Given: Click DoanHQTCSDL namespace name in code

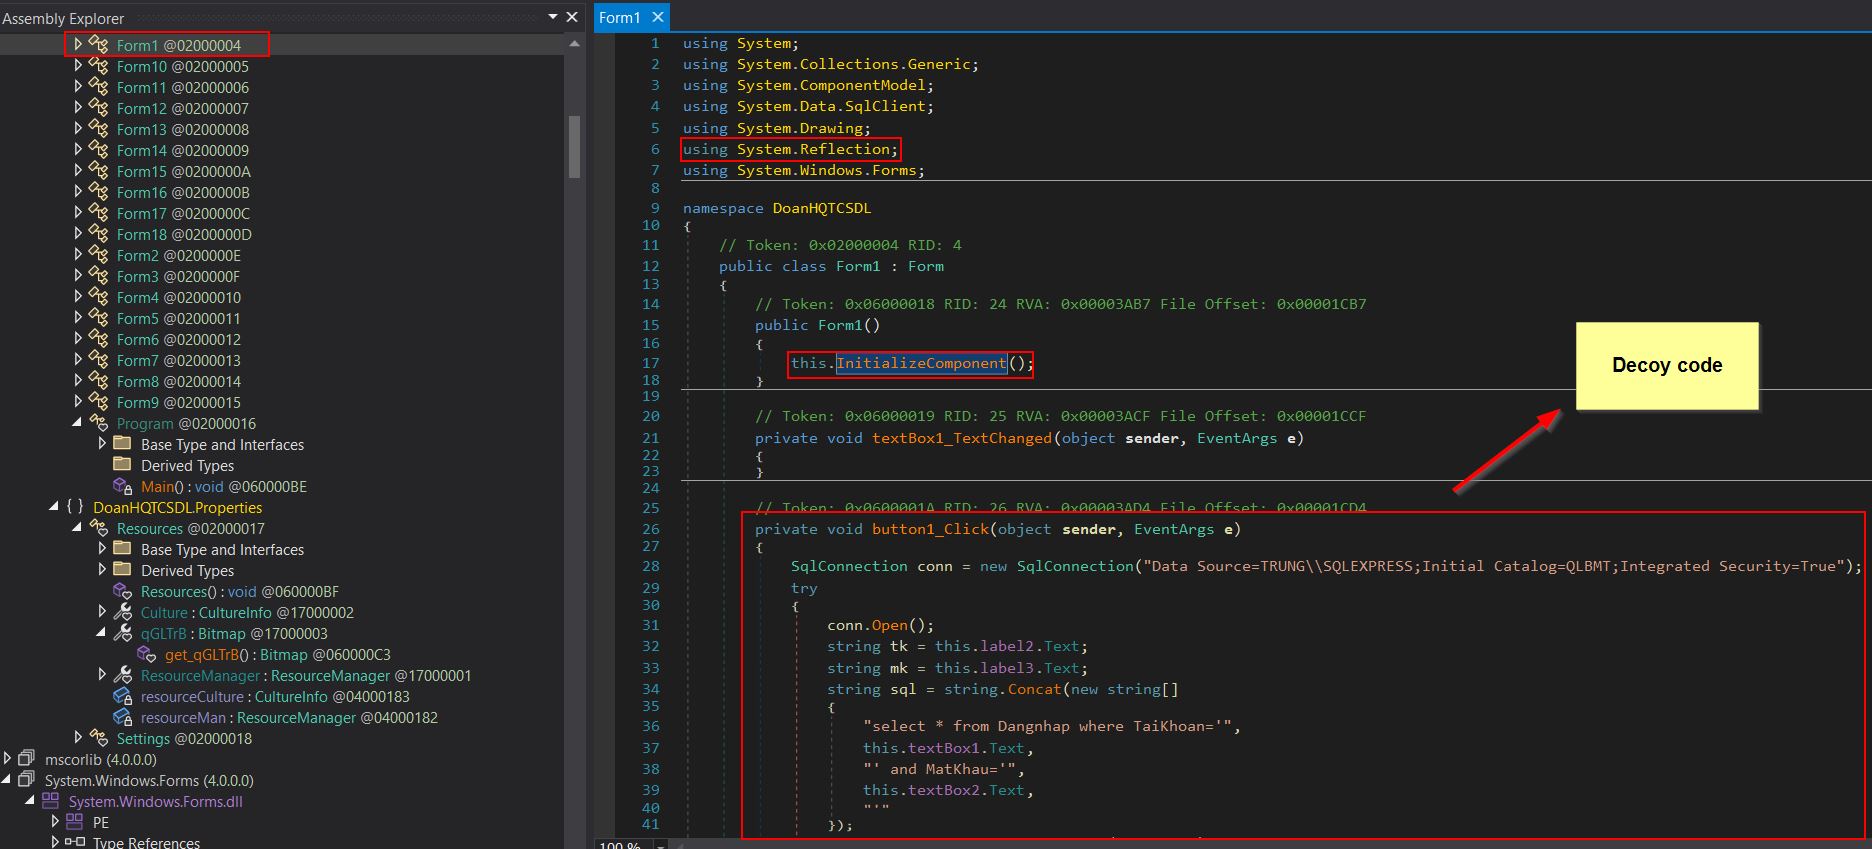Looking at the screenshot, I should [x=822, y=208].
